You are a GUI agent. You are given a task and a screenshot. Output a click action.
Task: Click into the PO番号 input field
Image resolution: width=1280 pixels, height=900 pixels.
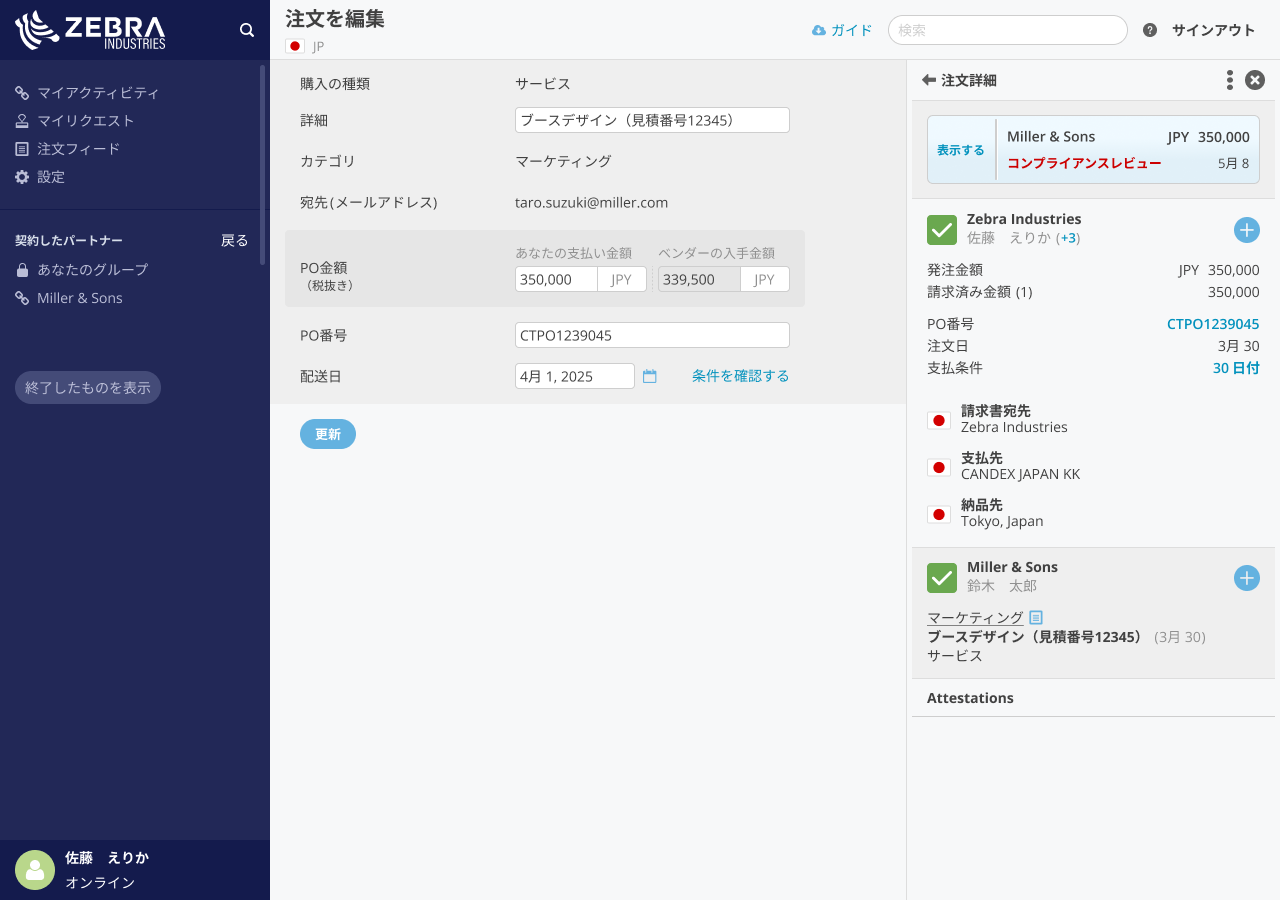[652, 335]
